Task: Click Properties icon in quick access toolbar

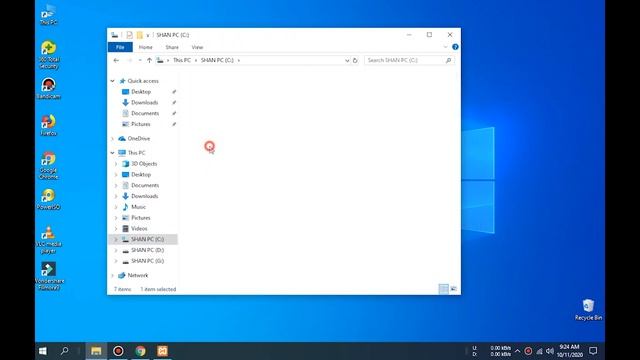Action: click(x=129, y=35)
